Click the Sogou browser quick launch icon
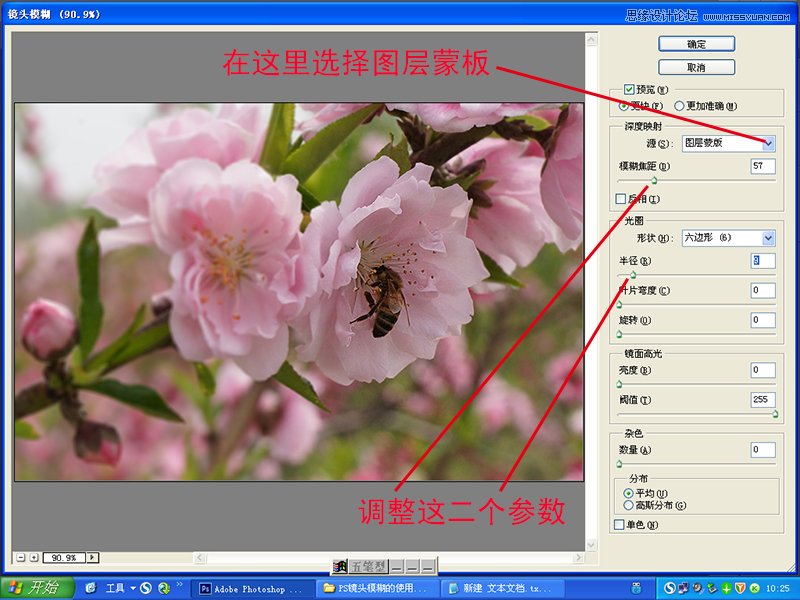The image size is (800, 600). coord(146,588)
